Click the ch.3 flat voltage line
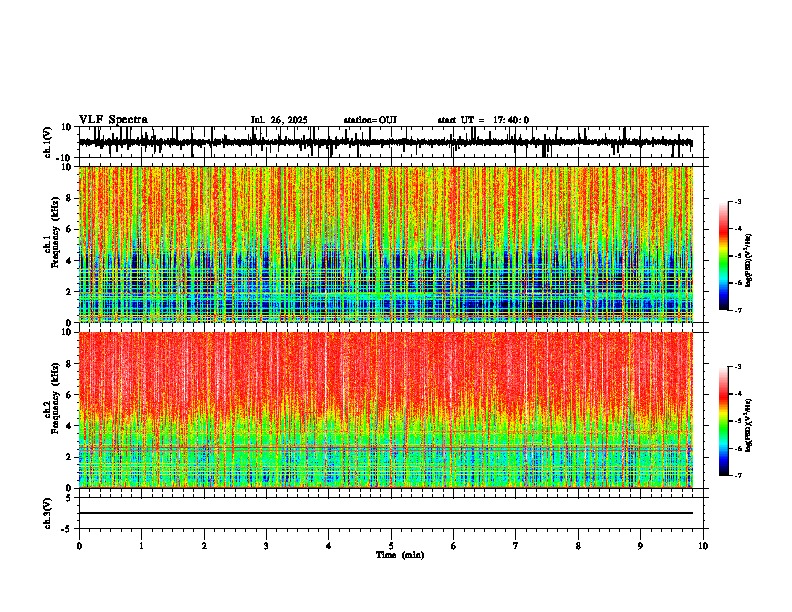 [386, 513]
